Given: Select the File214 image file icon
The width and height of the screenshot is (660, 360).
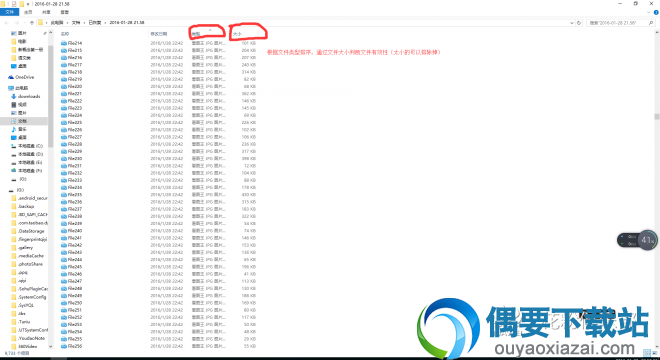Looking at the screenshot, I should (x=64, y=43).
